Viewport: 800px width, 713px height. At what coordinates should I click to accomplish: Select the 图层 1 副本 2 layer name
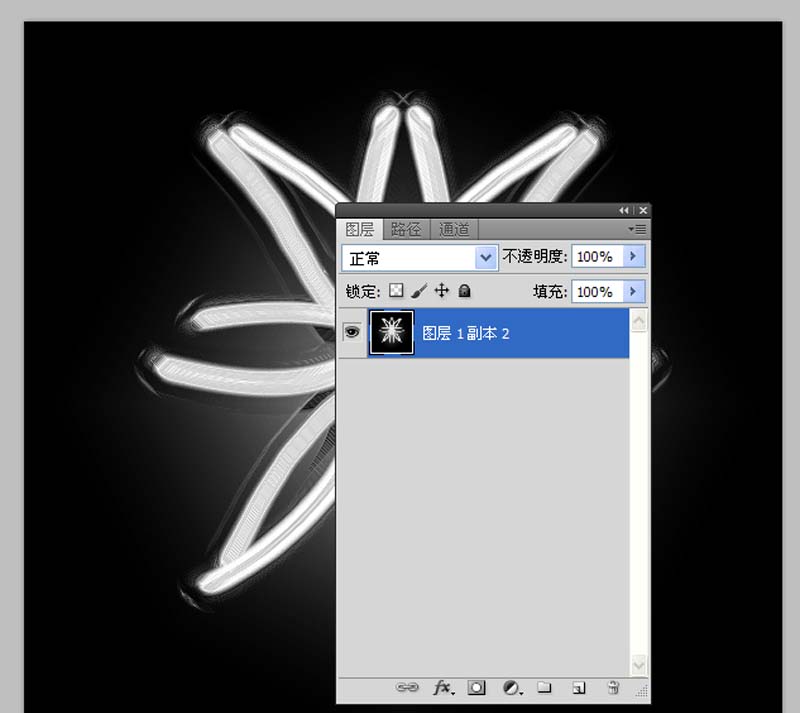point(466,334)
